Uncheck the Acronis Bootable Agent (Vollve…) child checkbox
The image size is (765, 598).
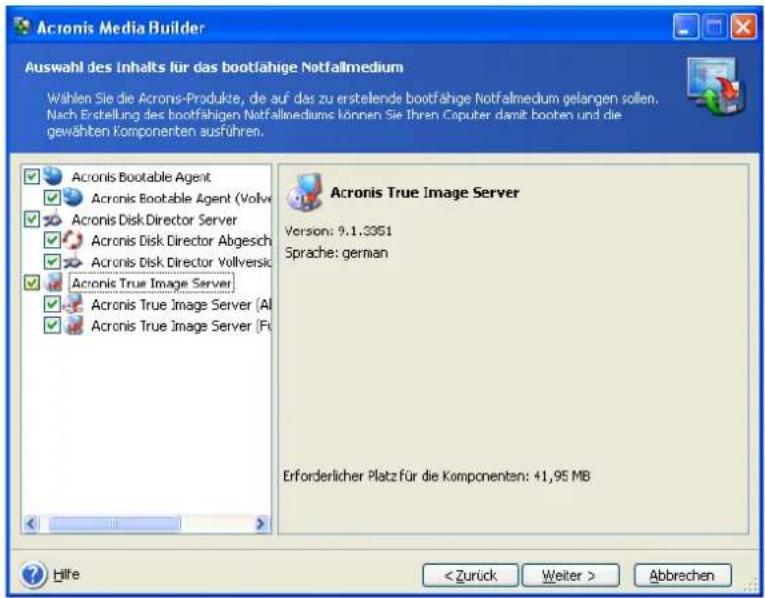(x=52, y=198)
